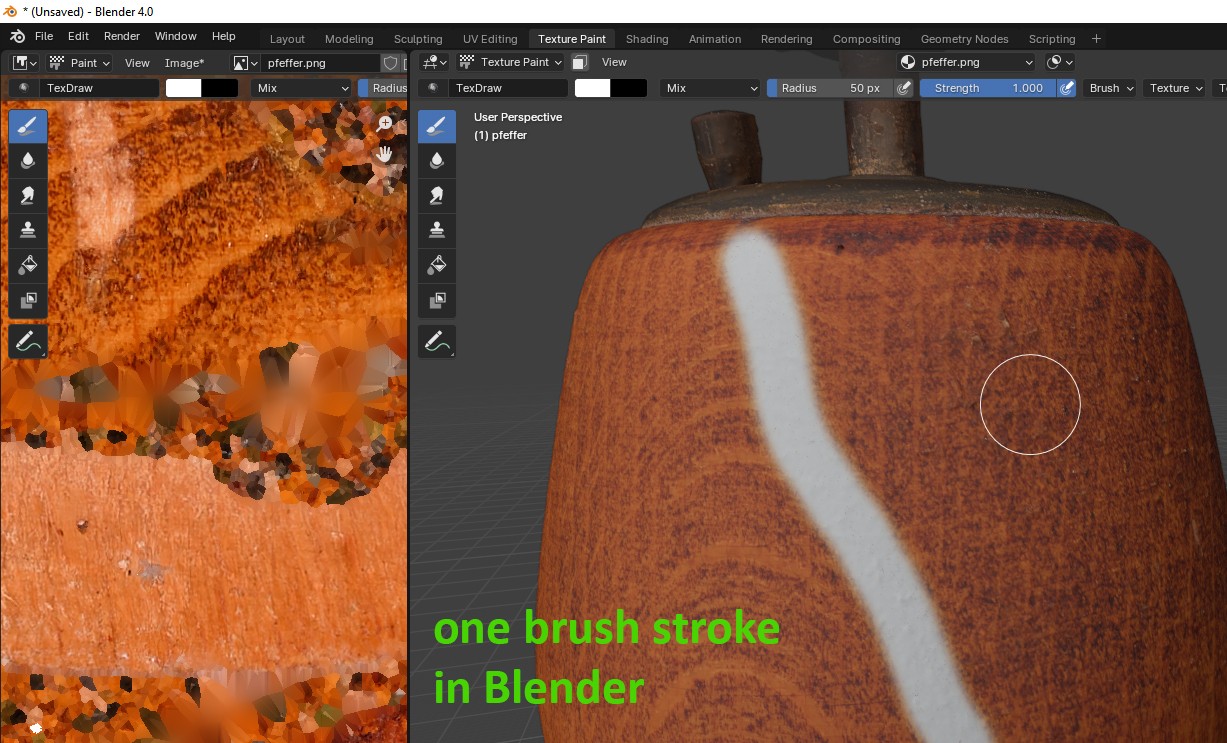Select the Clone stamp tool in the 3D viewport
1227x743 pixels.
(437, 230)
